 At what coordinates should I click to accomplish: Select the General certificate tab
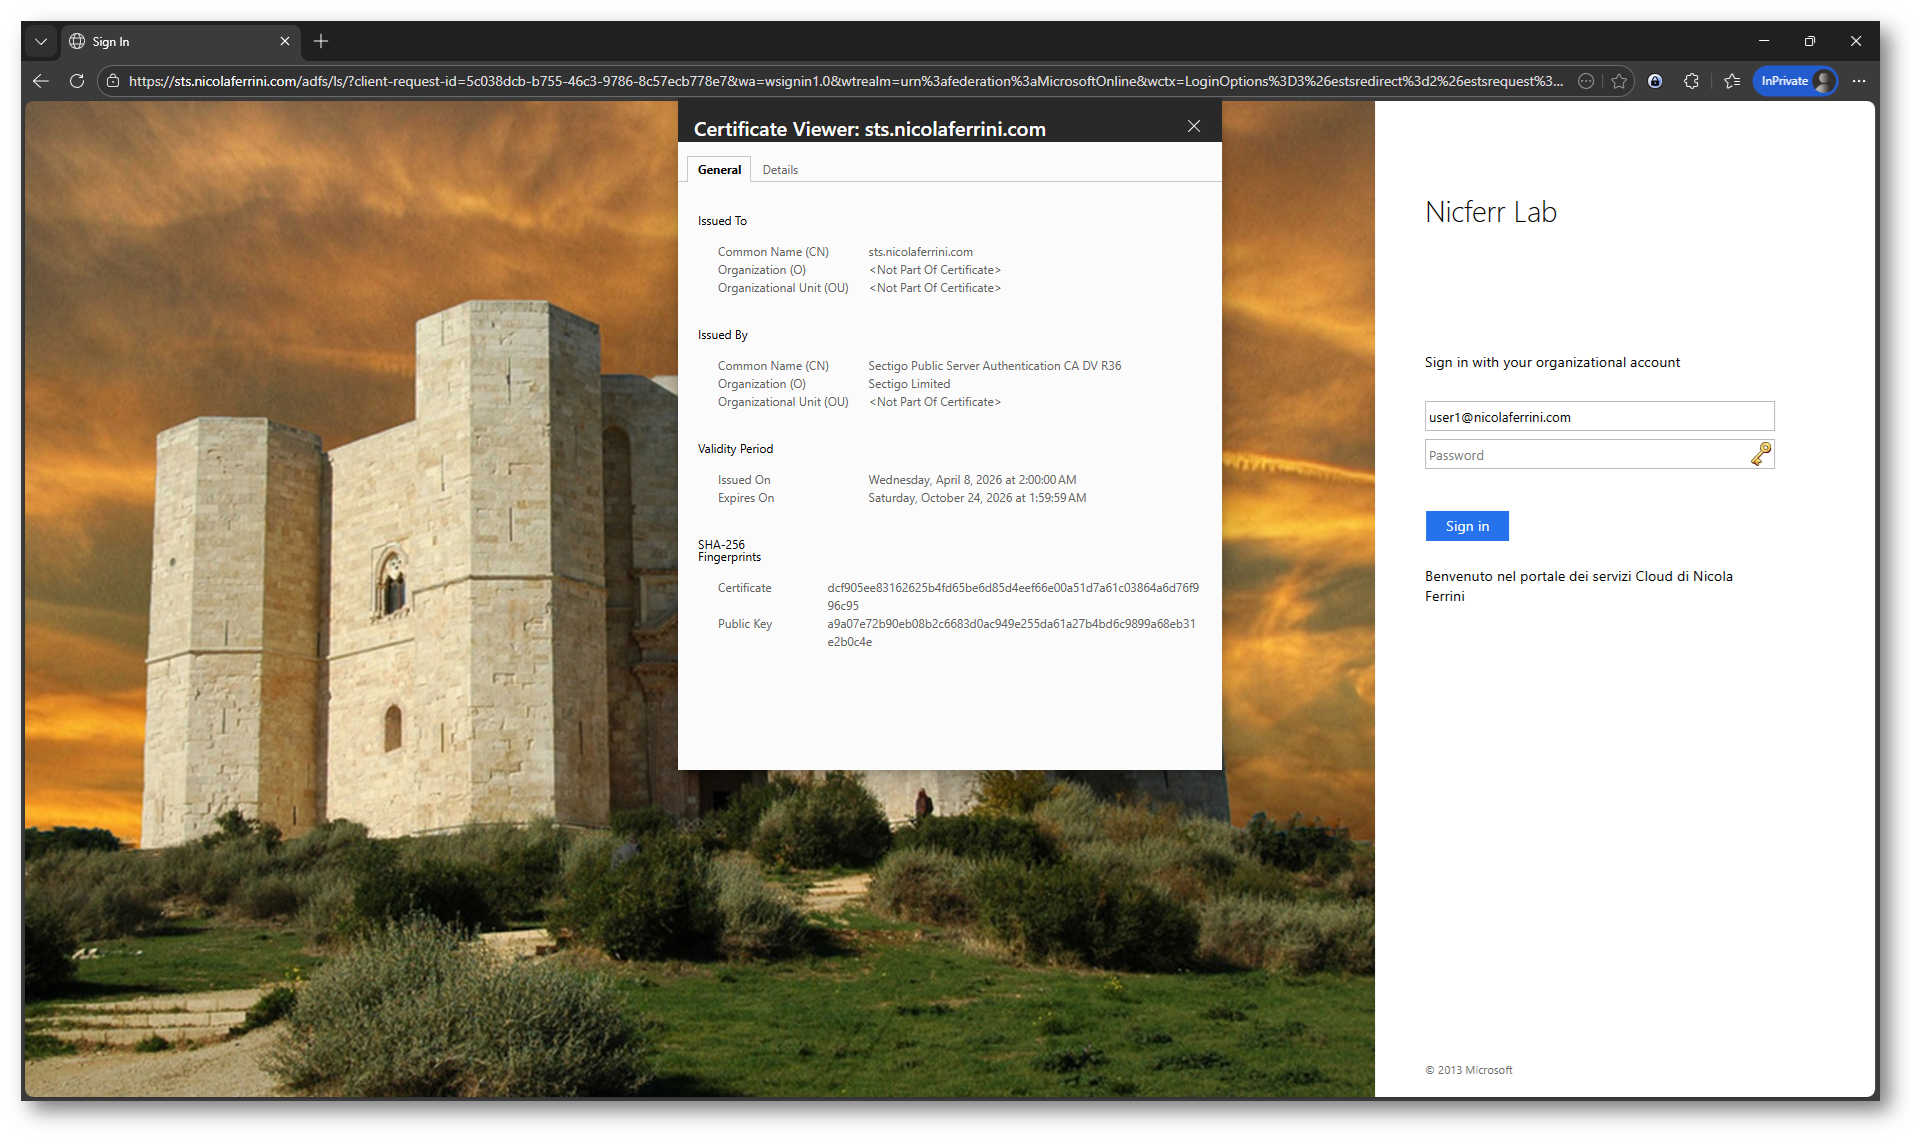pos(719,170)
